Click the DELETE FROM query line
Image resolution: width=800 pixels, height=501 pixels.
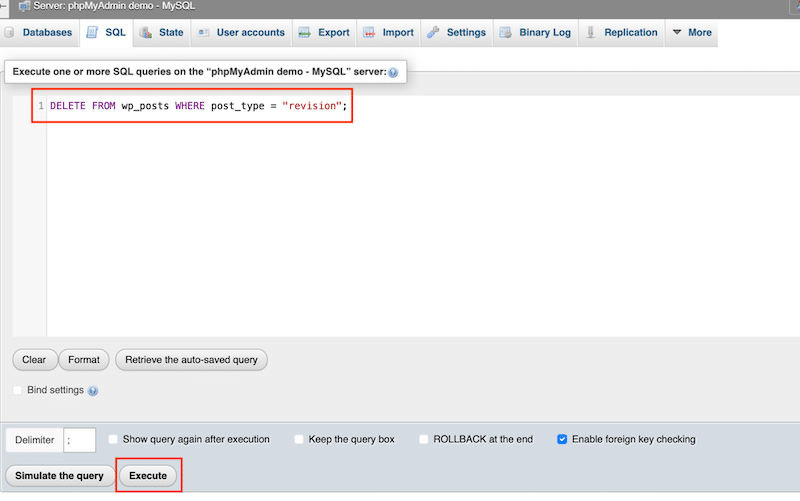pyautogui.click(x=198, y=106)
